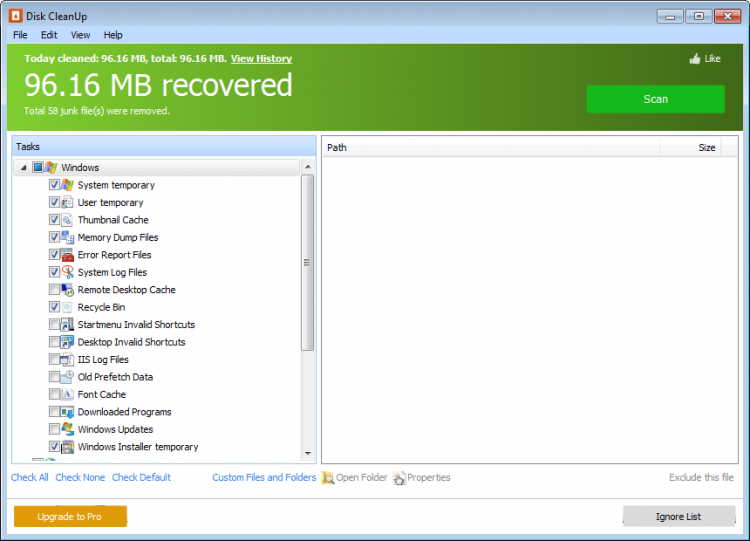Uncheck the Recycle Bin checkbox
Viewport: 750px width, 541px height.
(x=54, y=307)
